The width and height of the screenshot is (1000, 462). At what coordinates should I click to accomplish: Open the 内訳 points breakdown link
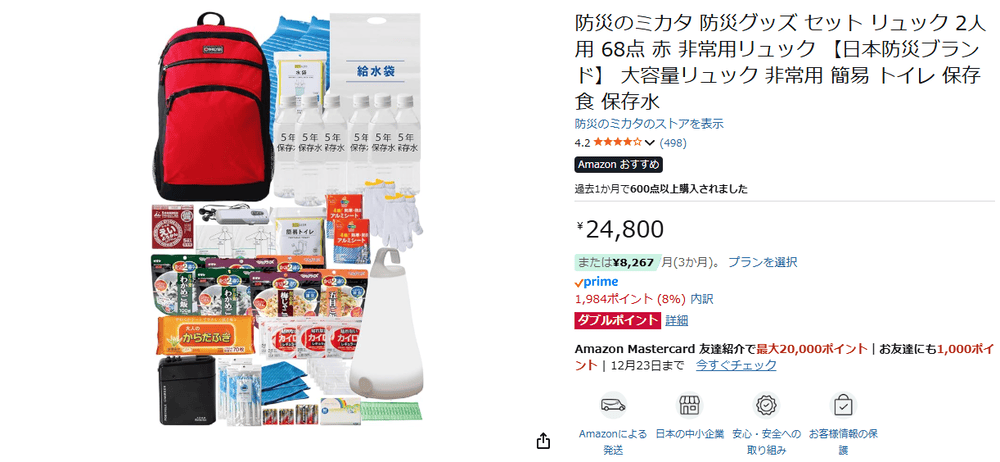(702, 299)
